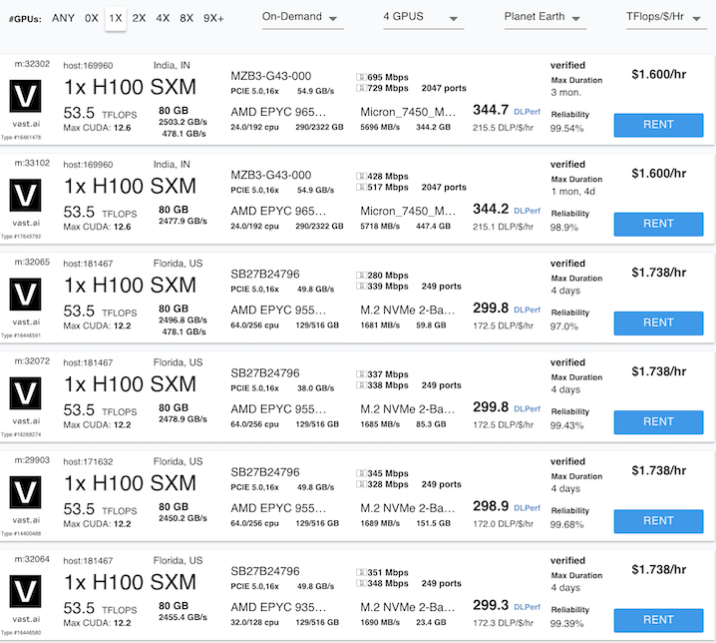The height and width of the screenshot is (643, 716).
Task: Click upload speed icon beside 695 Mbps
Action: point(361,77)
